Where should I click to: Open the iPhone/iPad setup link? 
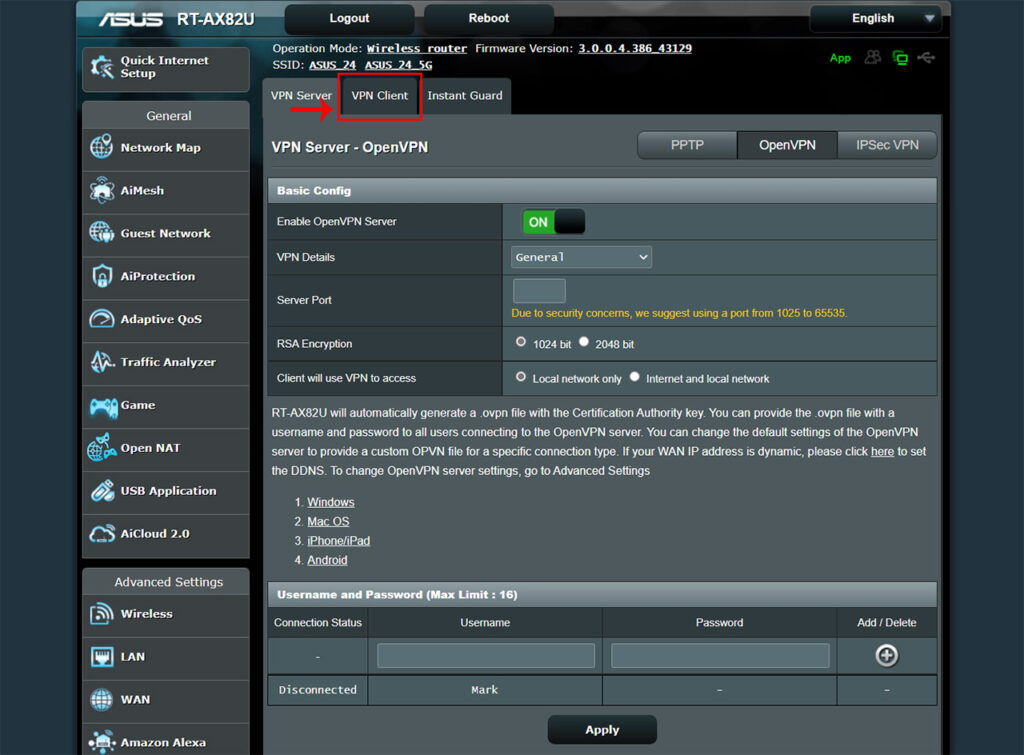[x=339, y=540]
